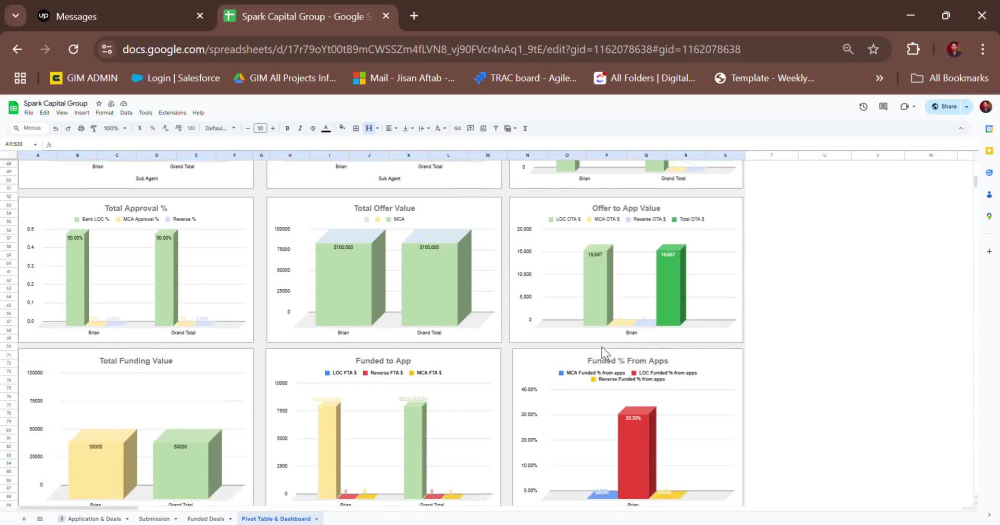Increase font size with plus button
The width and height of the screenshot is (1000, 525).
tap(273, 128)
